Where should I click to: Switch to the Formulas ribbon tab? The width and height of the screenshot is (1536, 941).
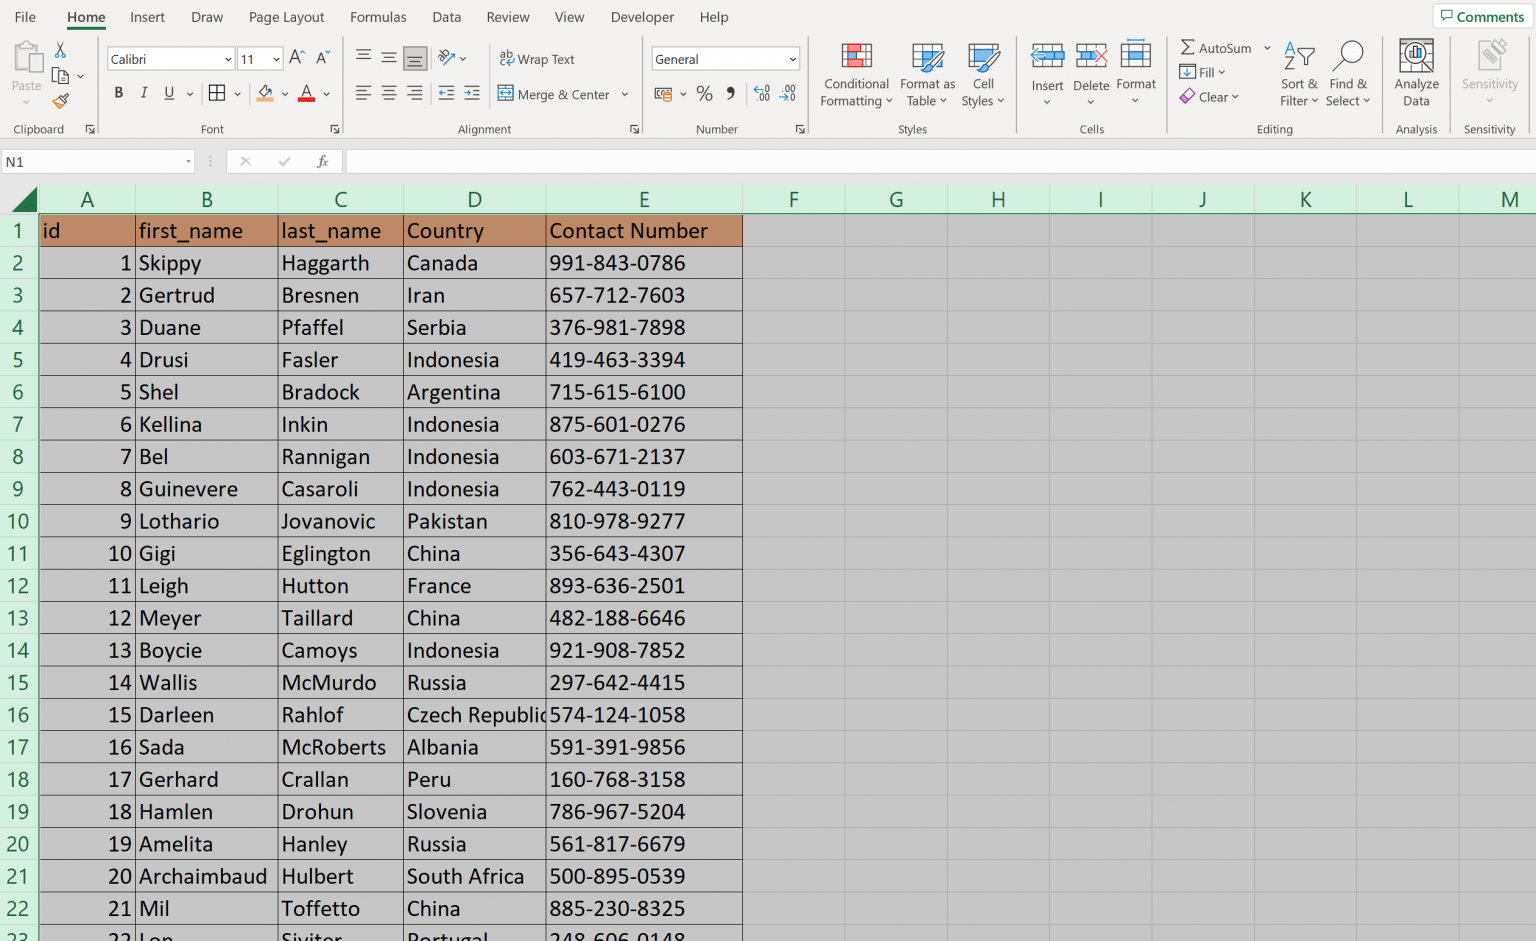(378, 17)
